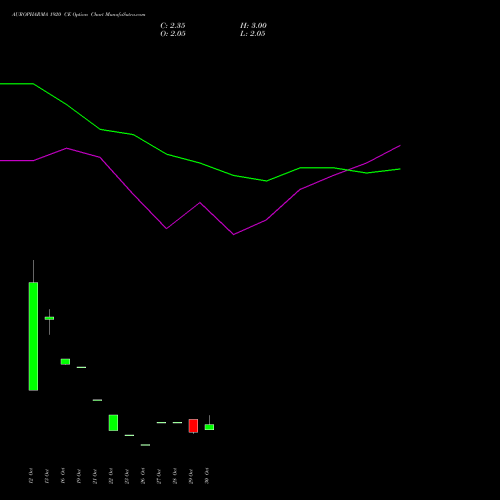This screenshot has width=500, height=500.
Task: Click the green candle for 22 Oct
Action: click(113, 423)
